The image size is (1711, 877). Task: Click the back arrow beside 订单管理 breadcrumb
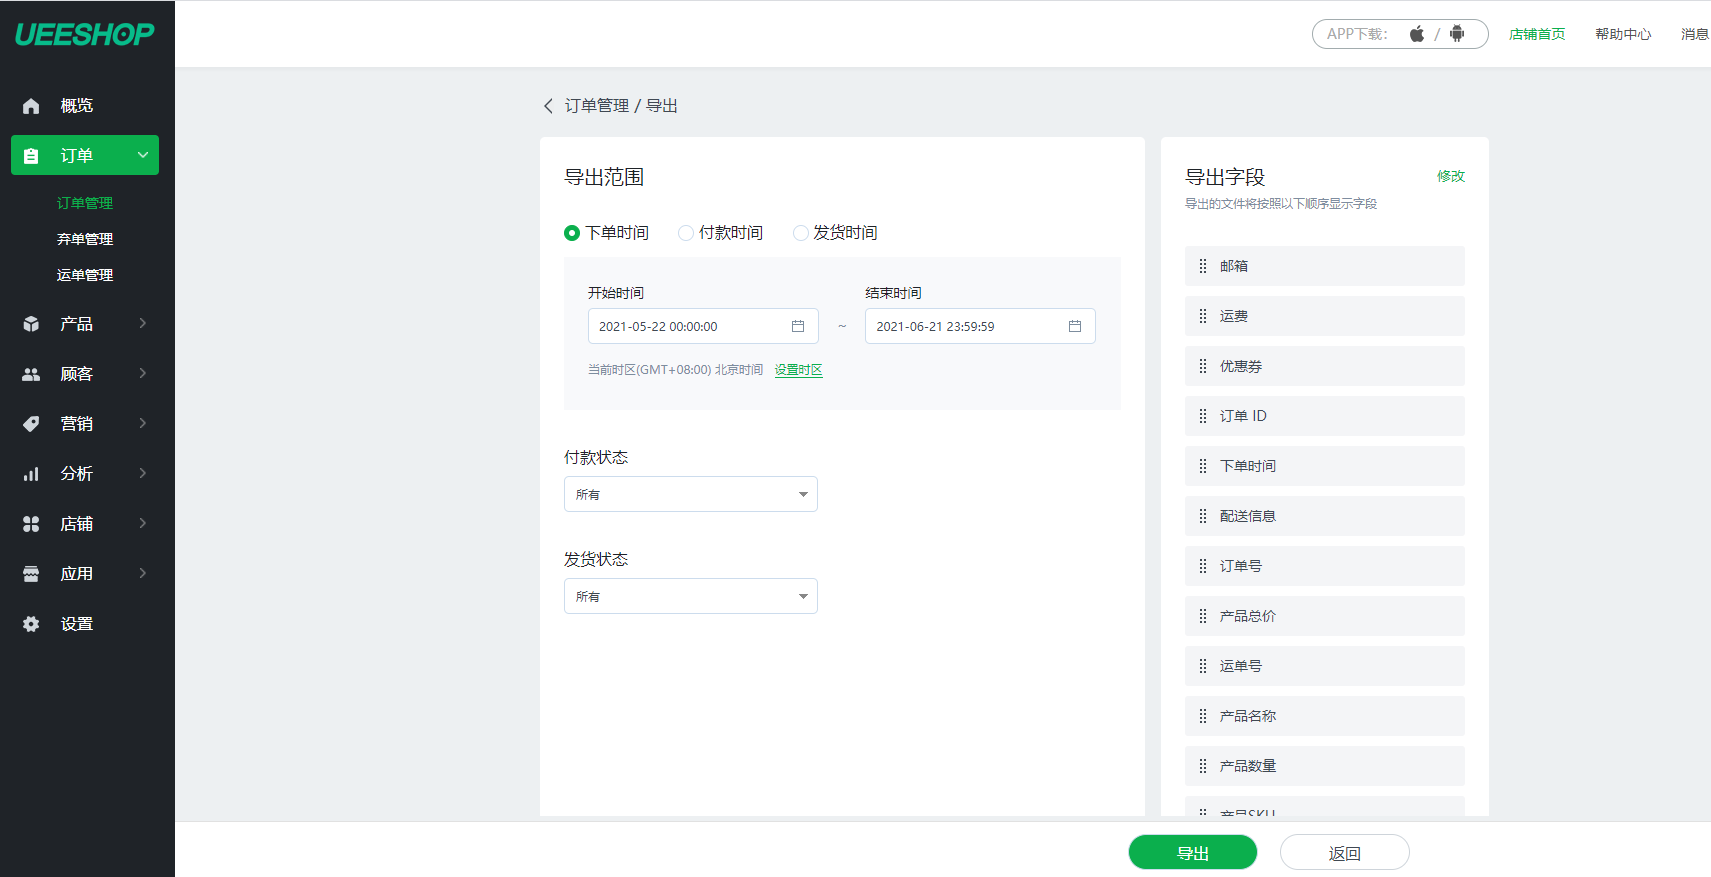548,106
